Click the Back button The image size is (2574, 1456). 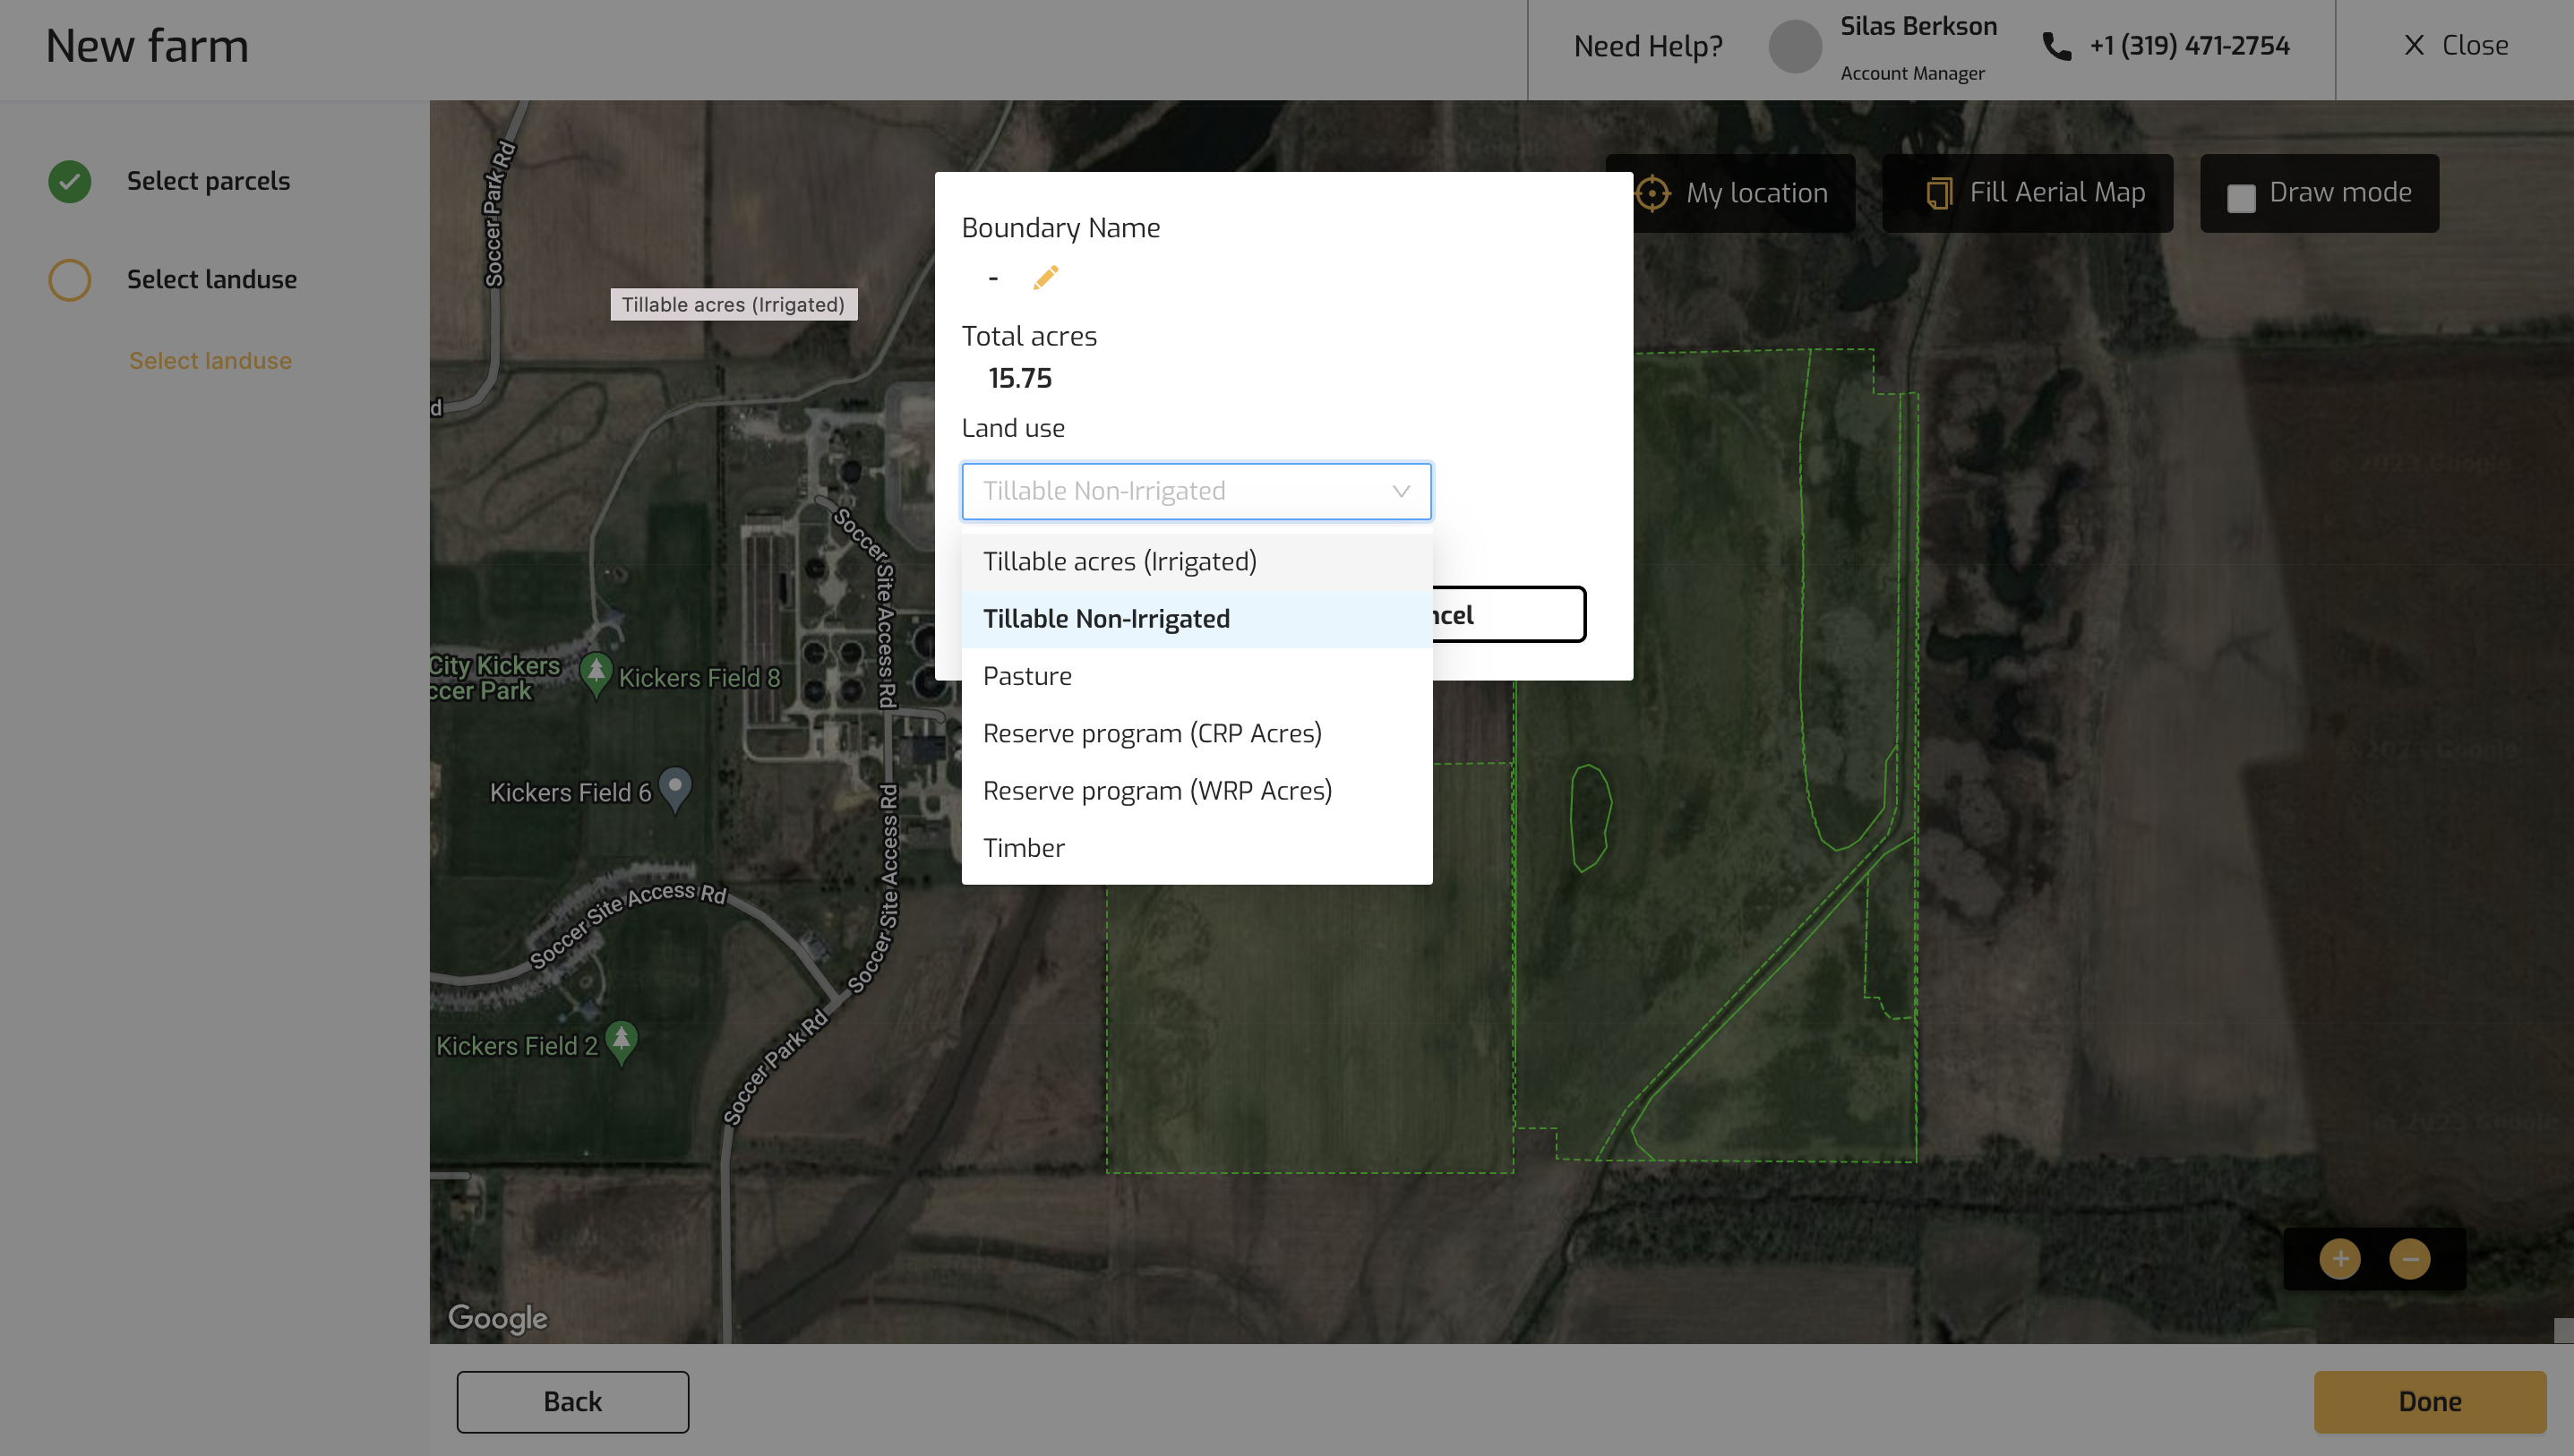(x=572, y=1401)
